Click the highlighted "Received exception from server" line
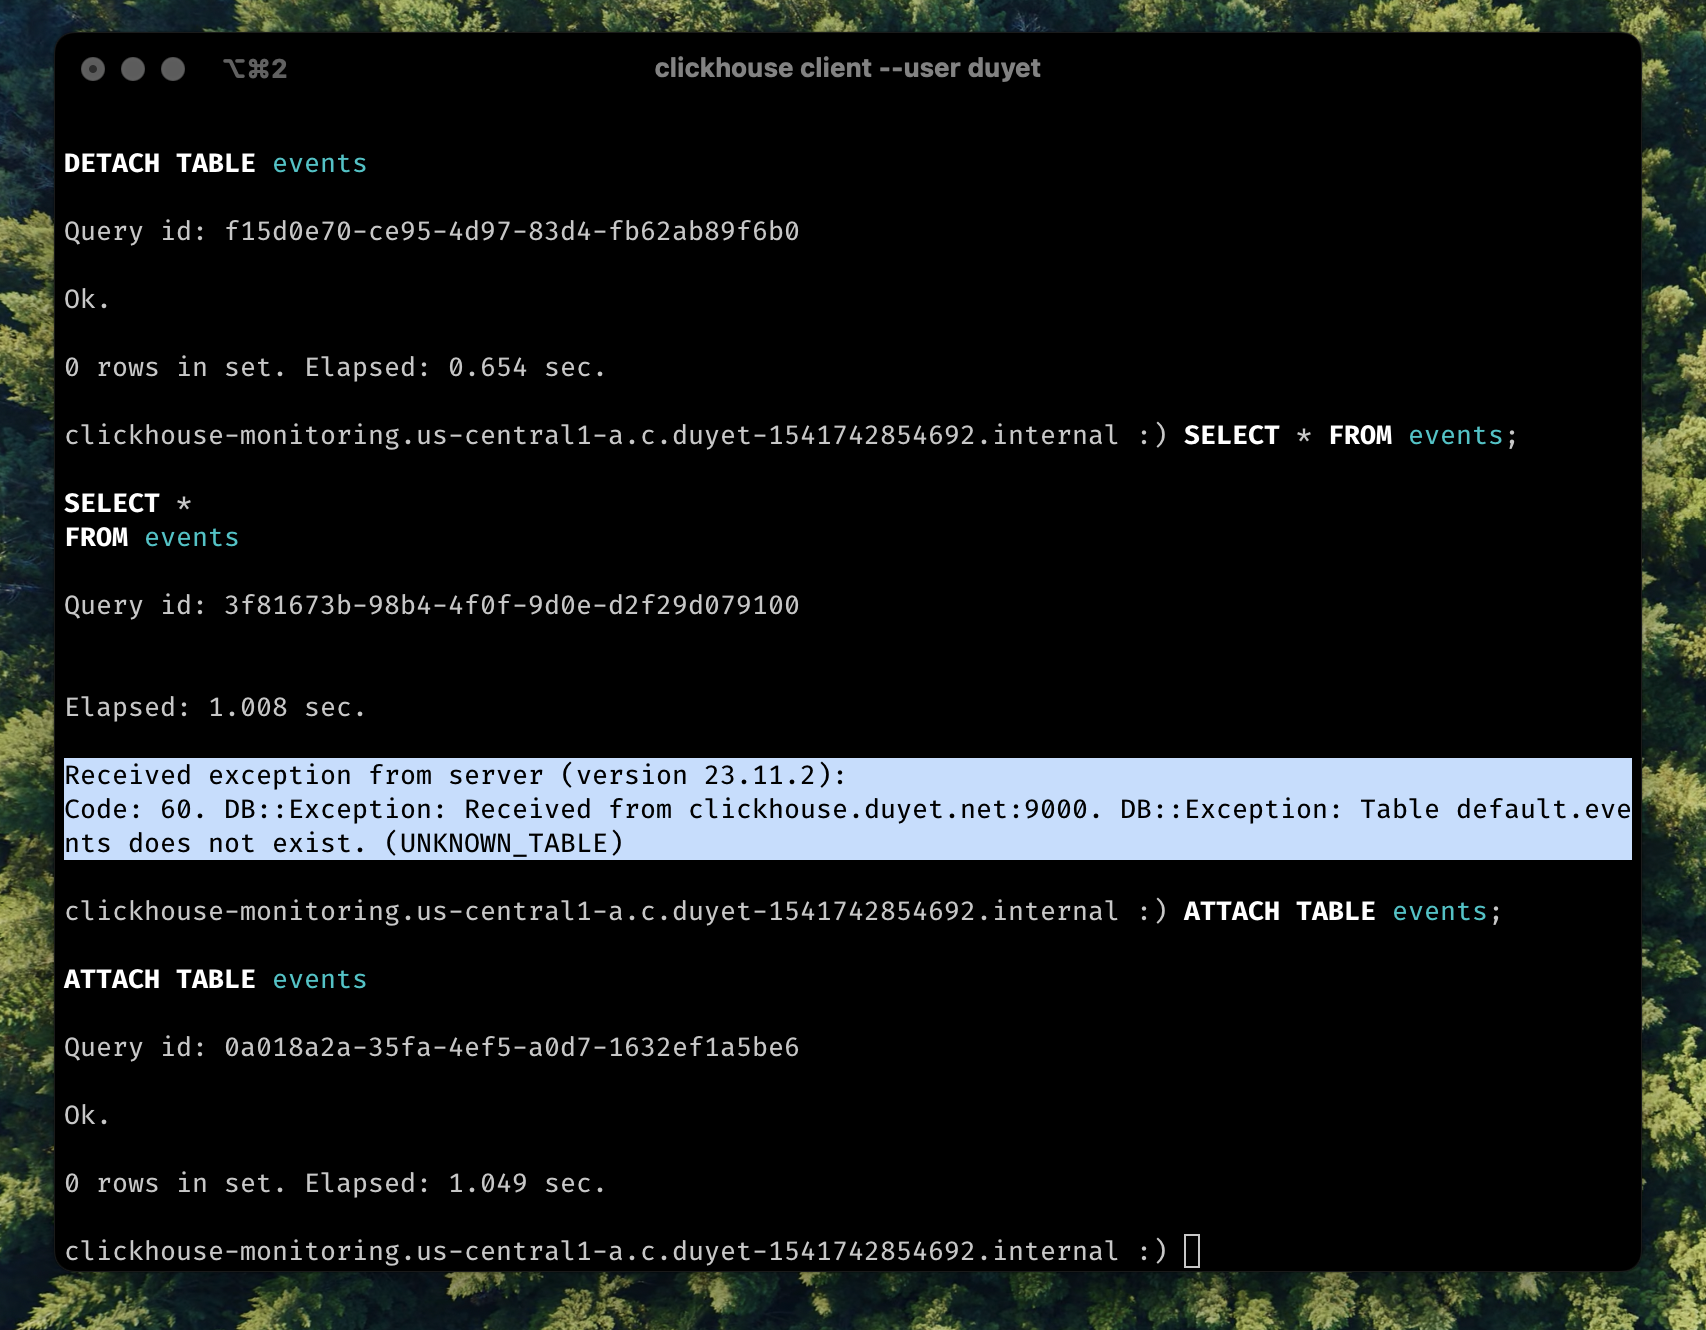1706x1330 pixels. click(302, 775)
